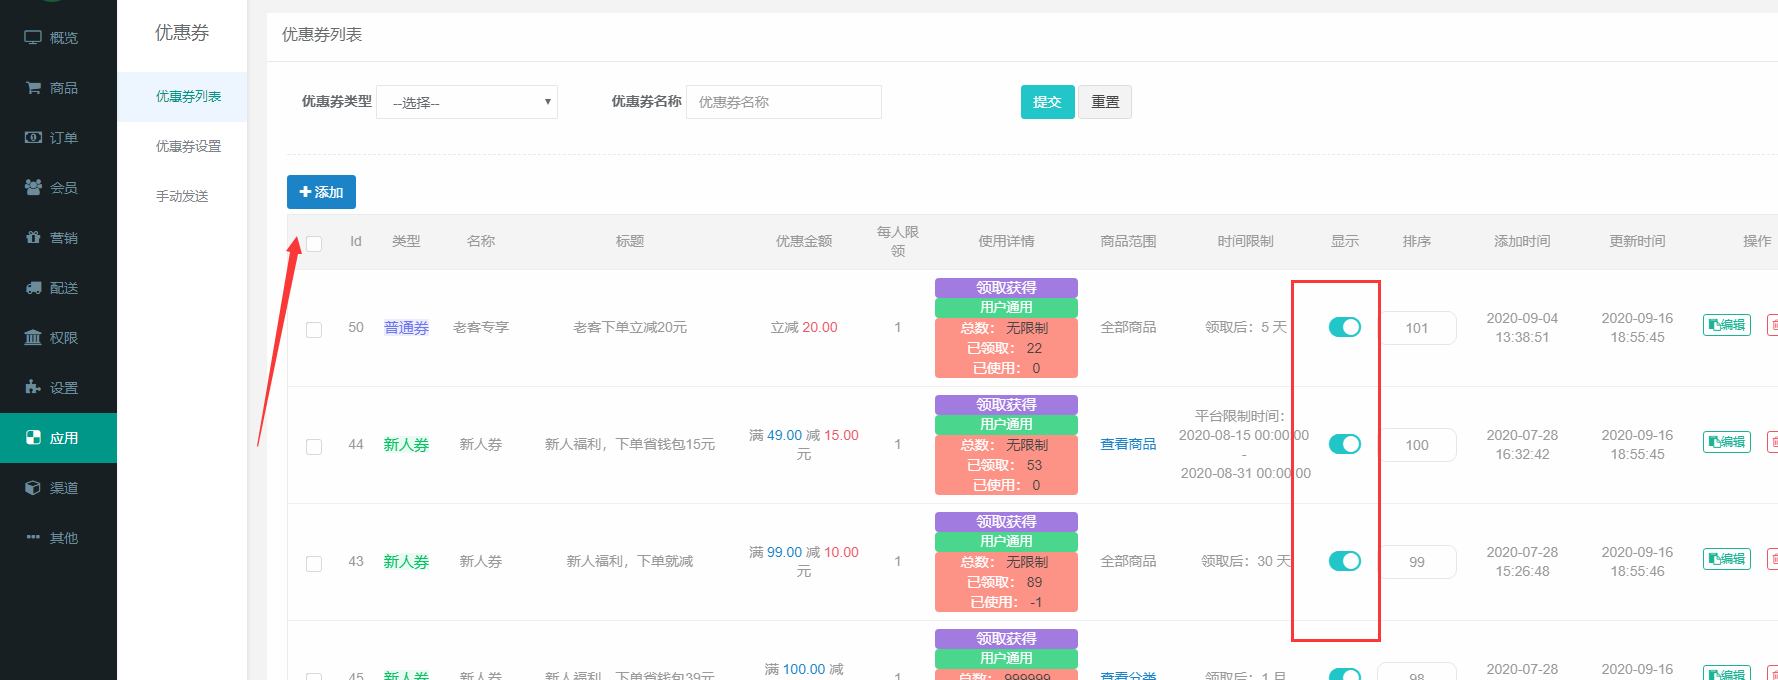Click the 营销 gift icon
Viewport: 1778px width, 680px height.
click(33, 238)
